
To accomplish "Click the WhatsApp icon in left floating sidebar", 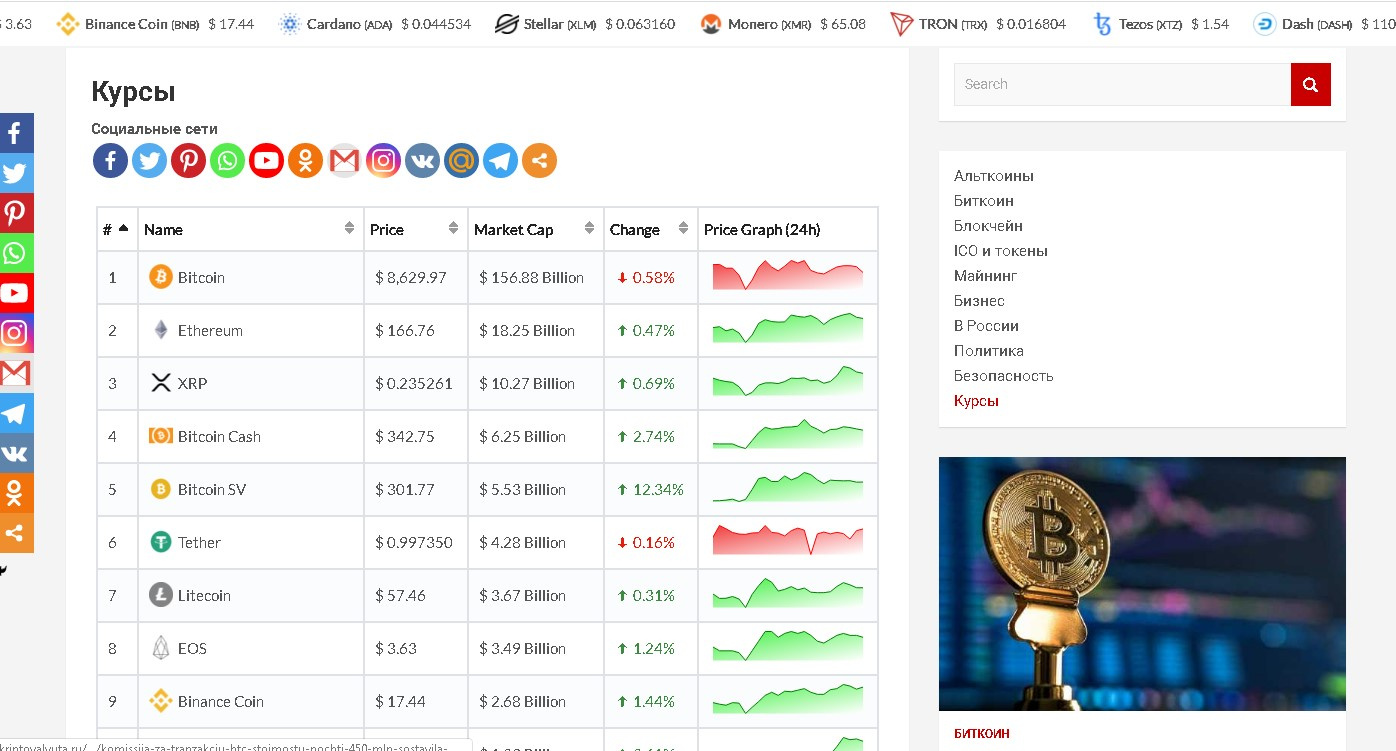I will point(16,253).
